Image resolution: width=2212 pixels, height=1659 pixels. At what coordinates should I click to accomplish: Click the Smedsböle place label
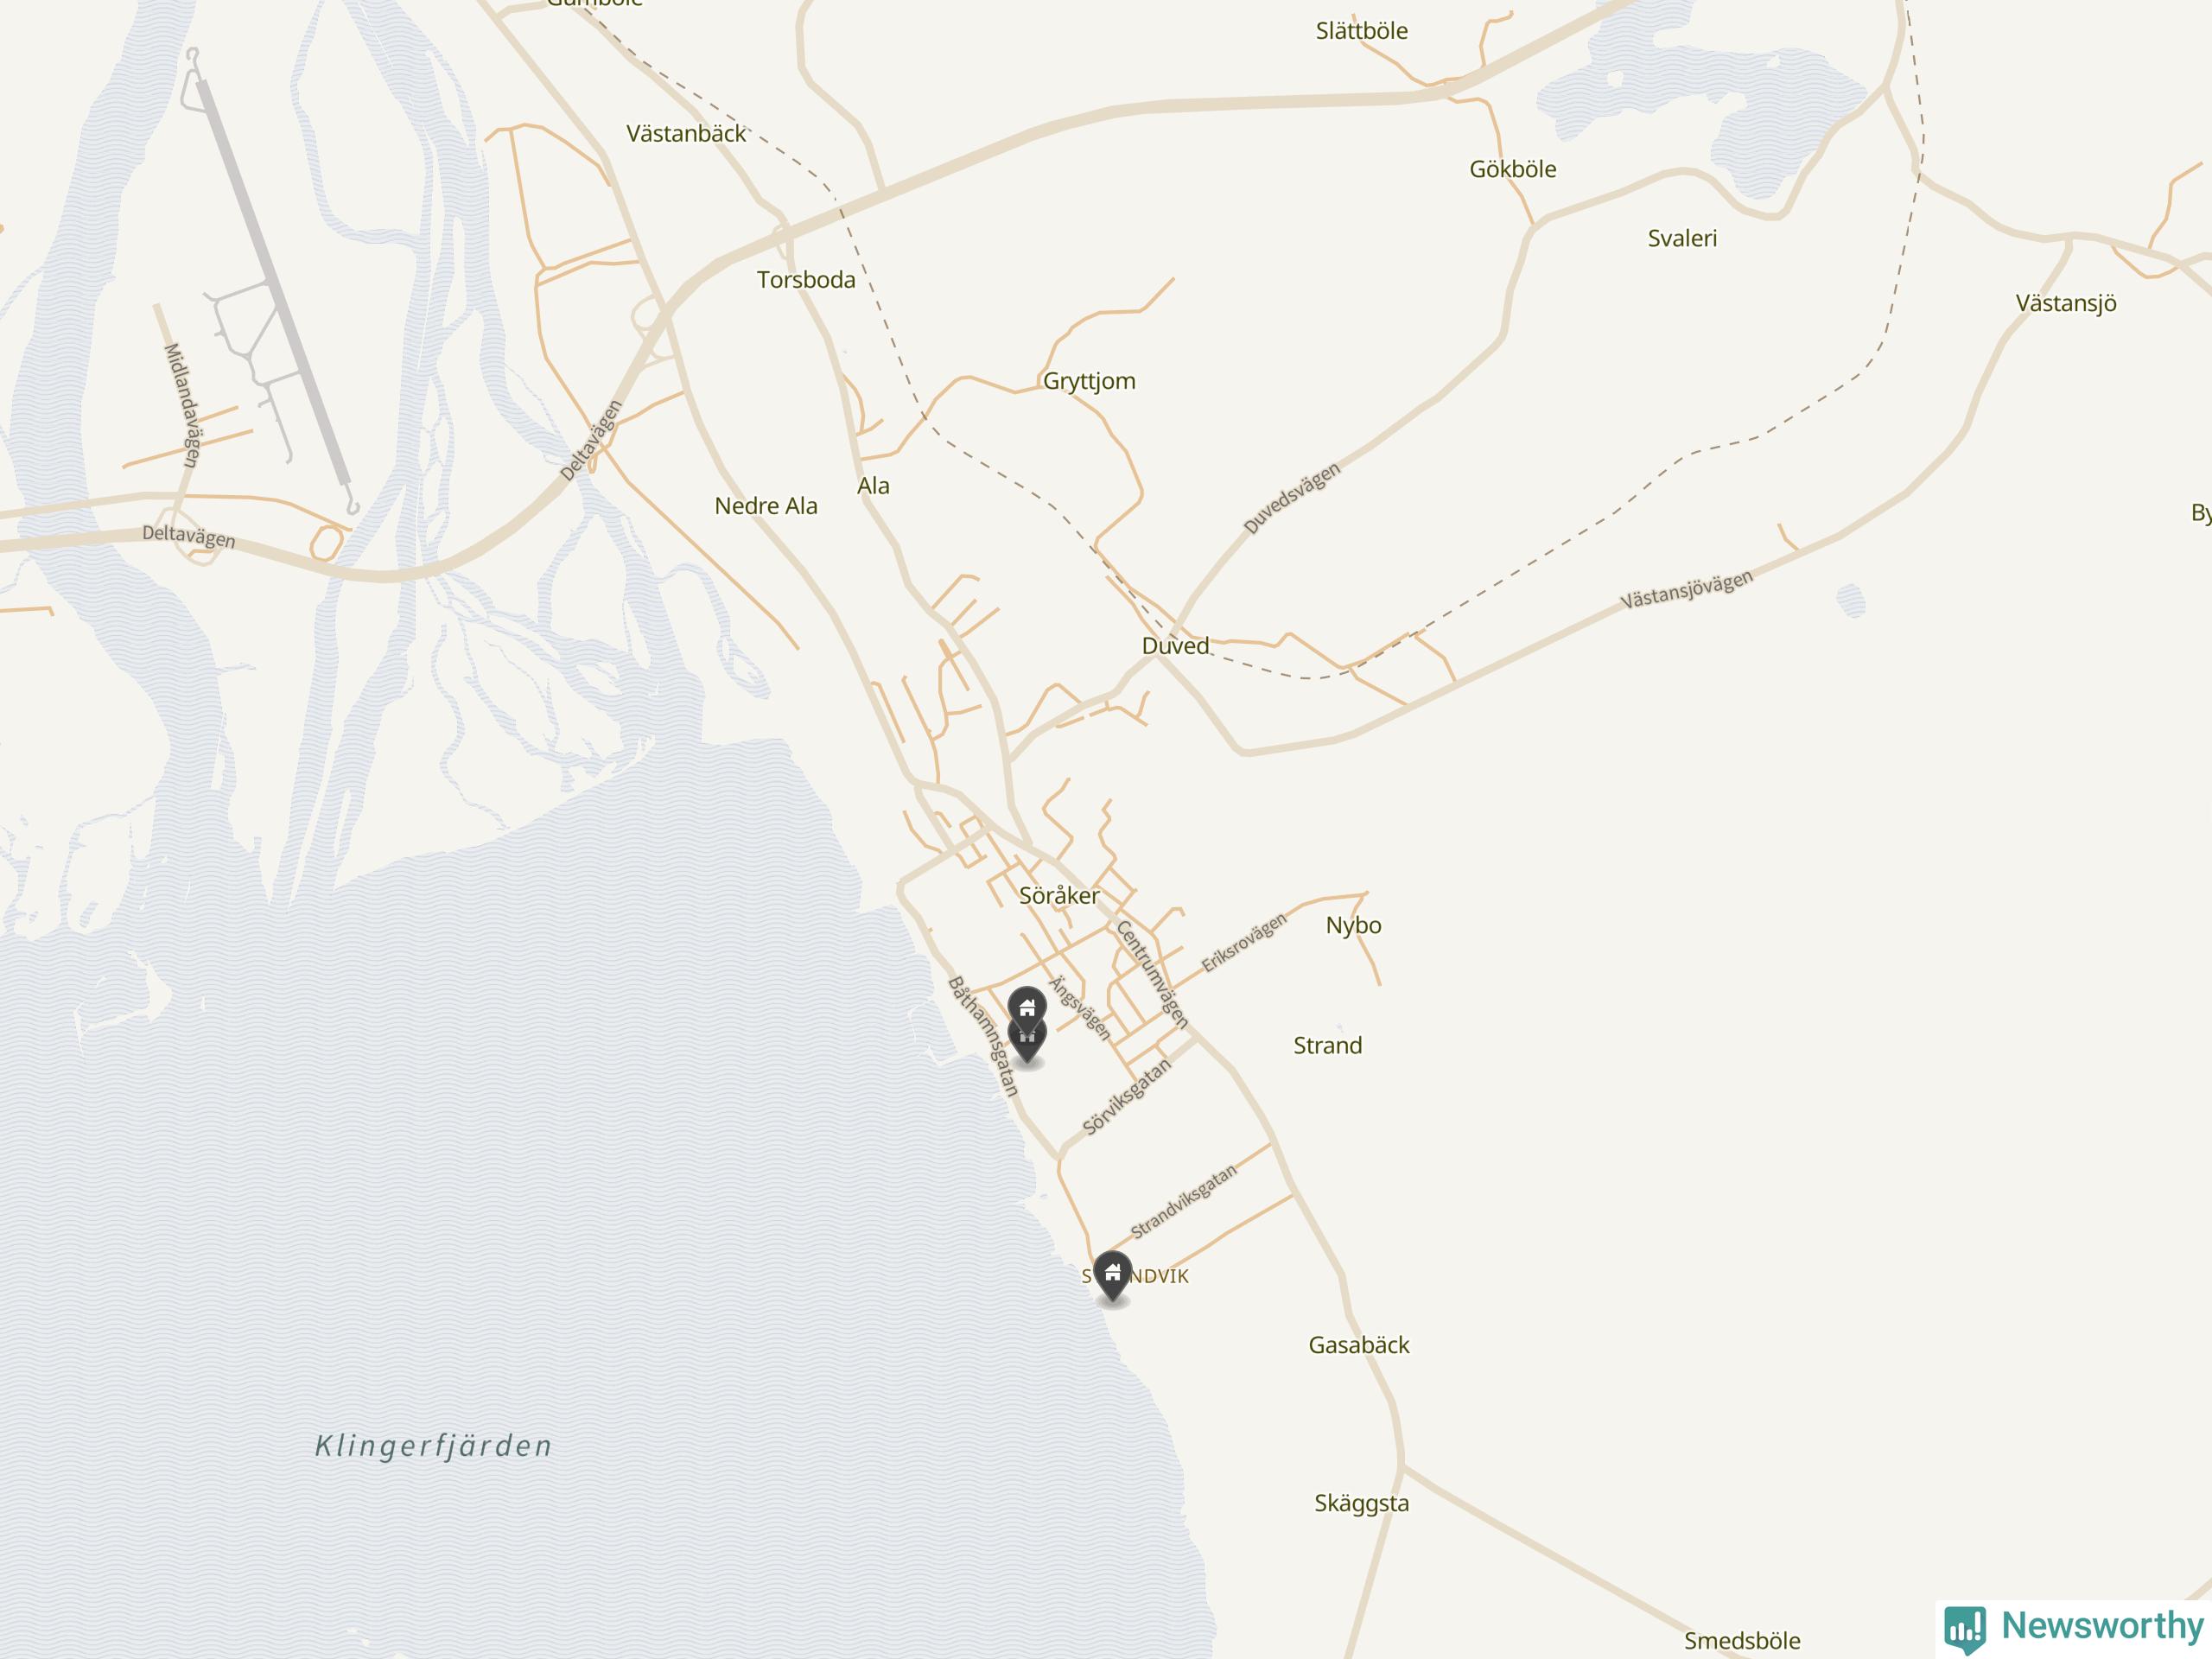(x=1742, y=1641)
